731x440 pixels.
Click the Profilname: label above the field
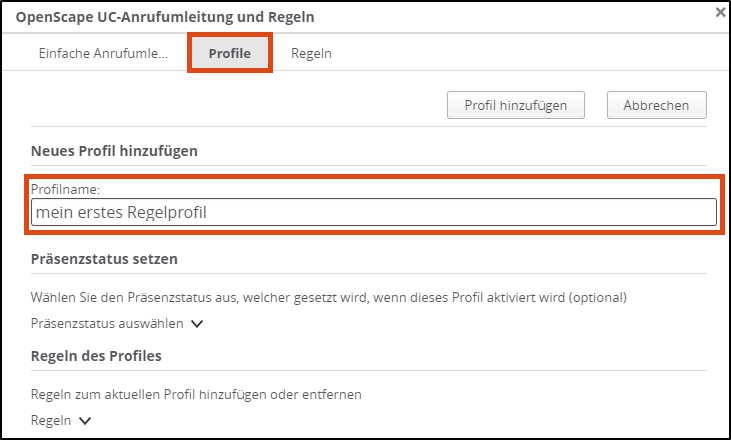[64, 188]
